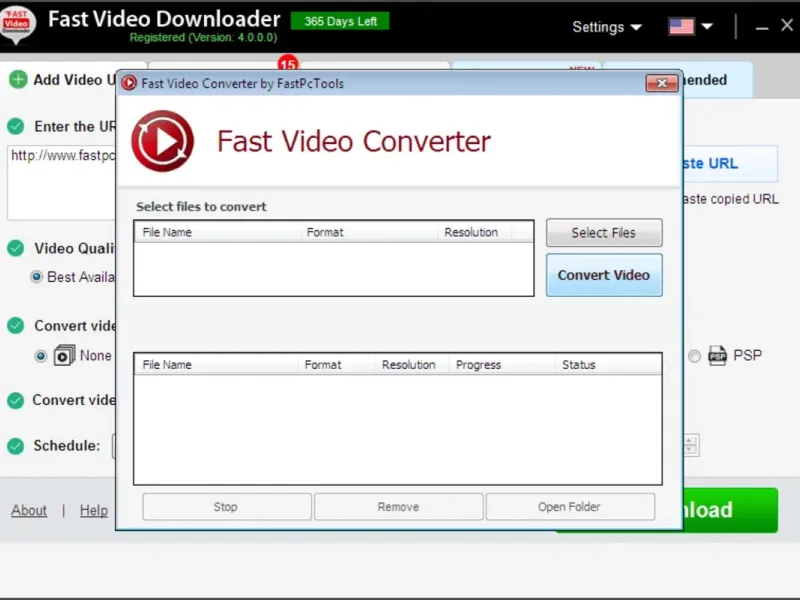This screenshot has height=600, width=800.
Task: Click the US flag language icon
Action: [681, 27]
